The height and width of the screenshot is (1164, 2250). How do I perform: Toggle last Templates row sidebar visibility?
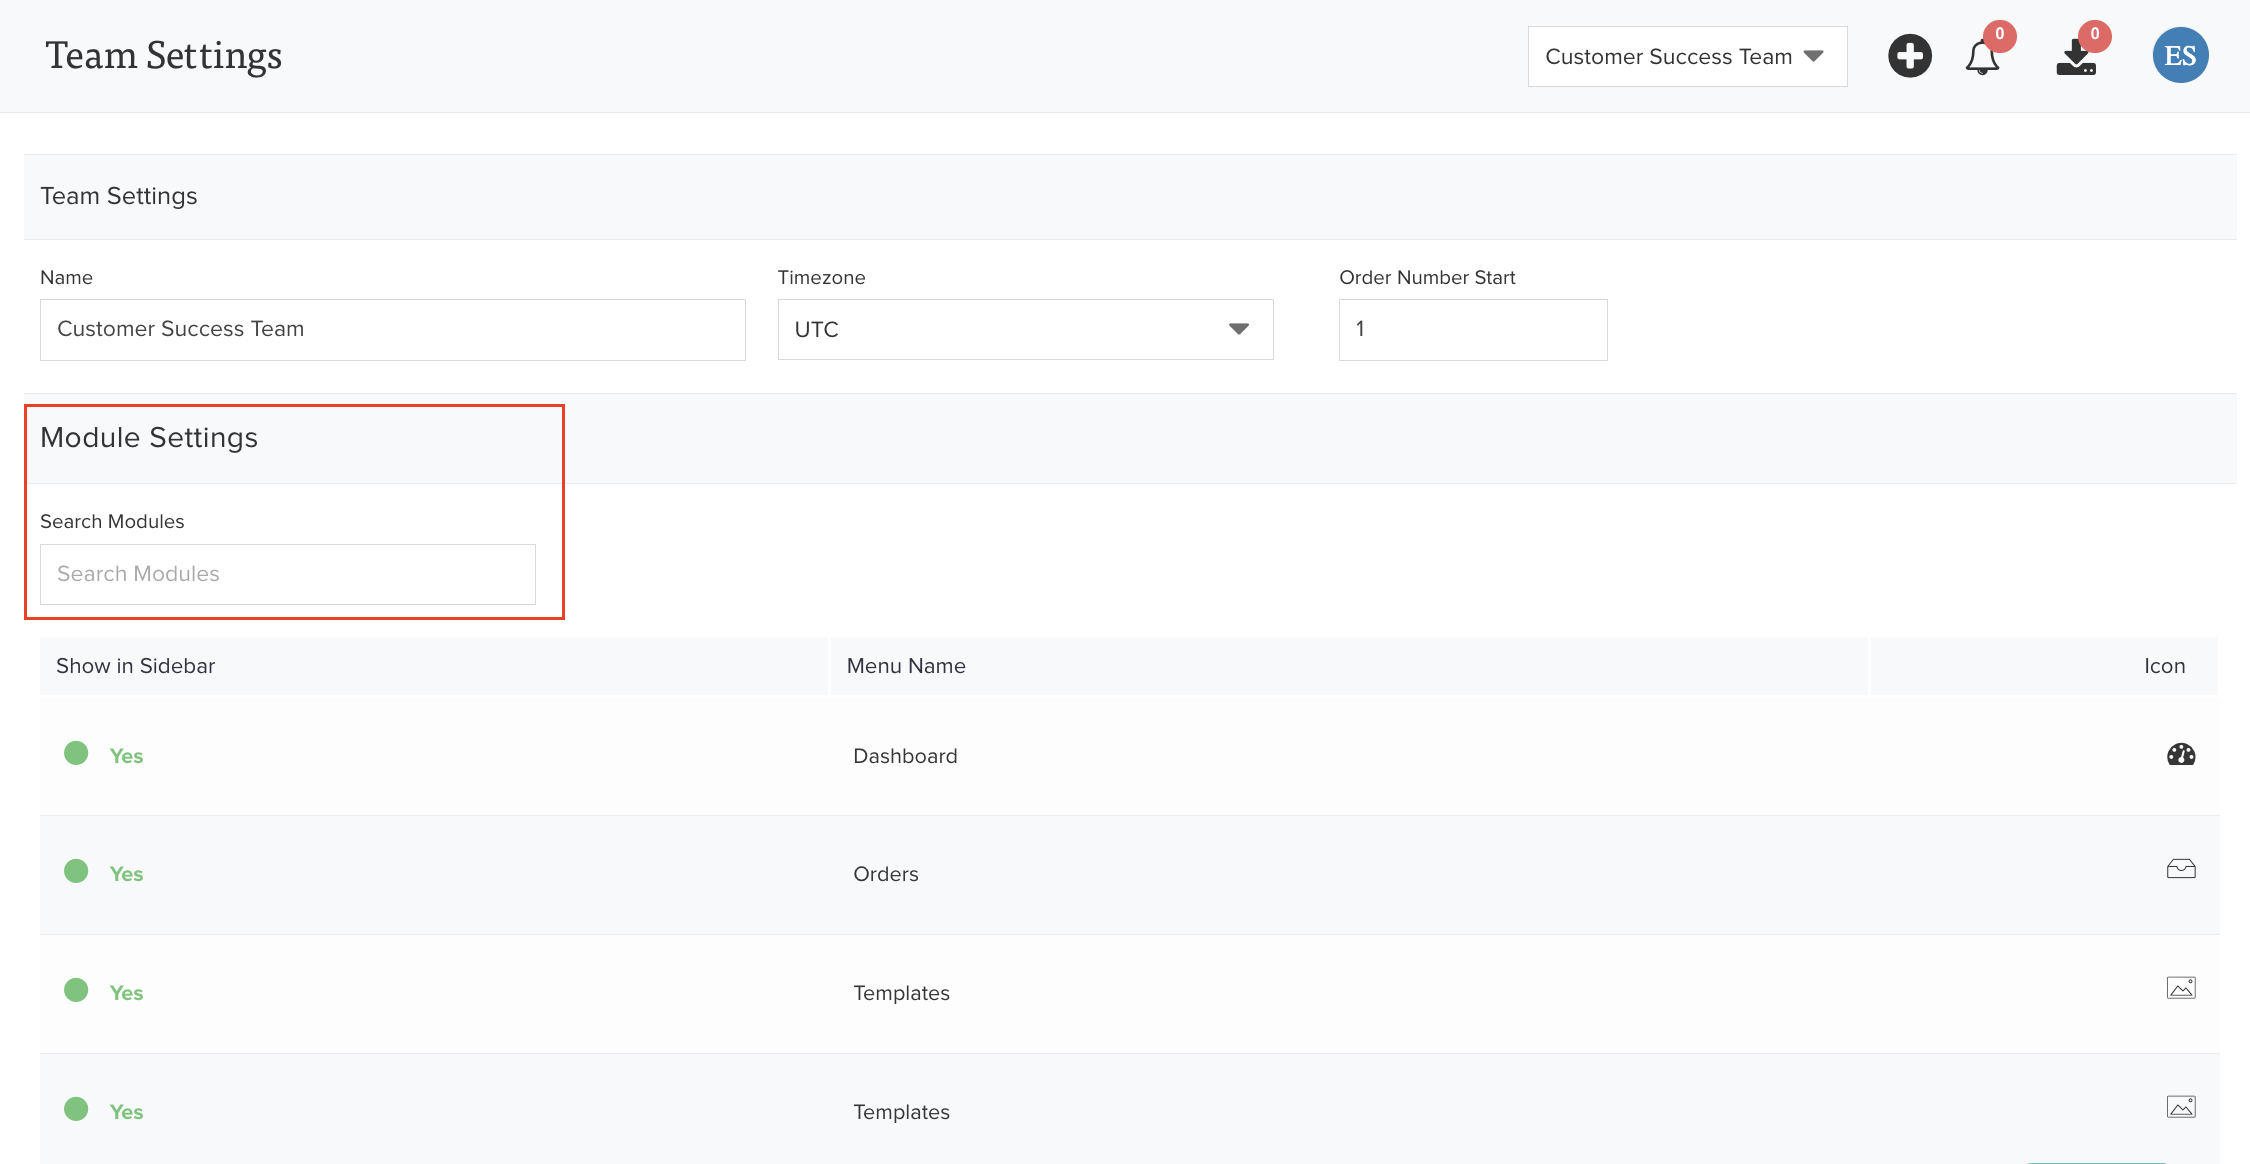(x=76, y=1109)
